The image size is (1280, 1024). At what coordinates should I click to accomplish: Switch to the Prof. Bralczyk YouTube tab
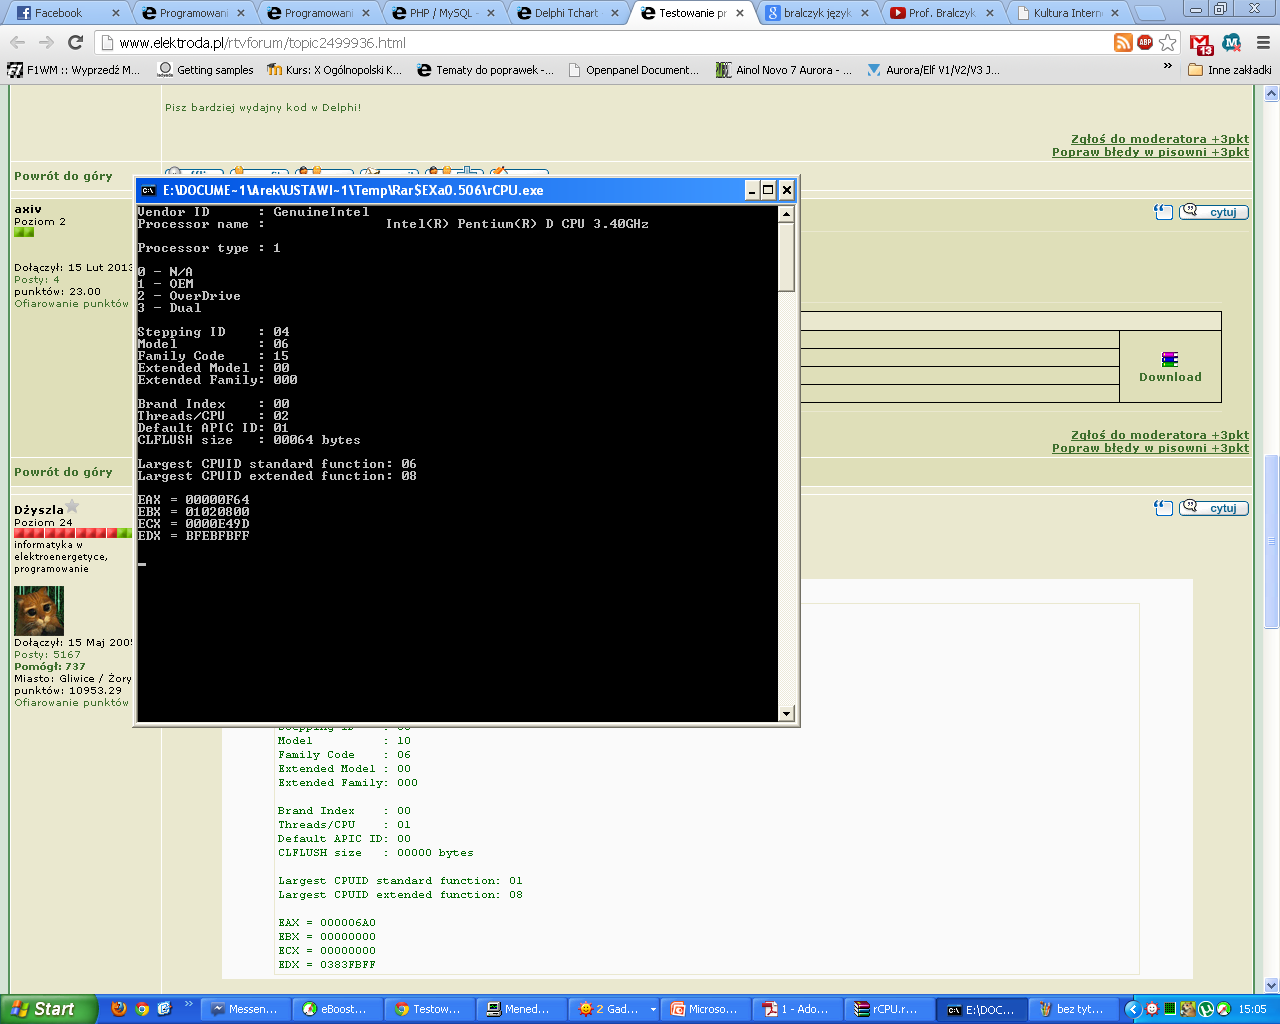(943, 13)
